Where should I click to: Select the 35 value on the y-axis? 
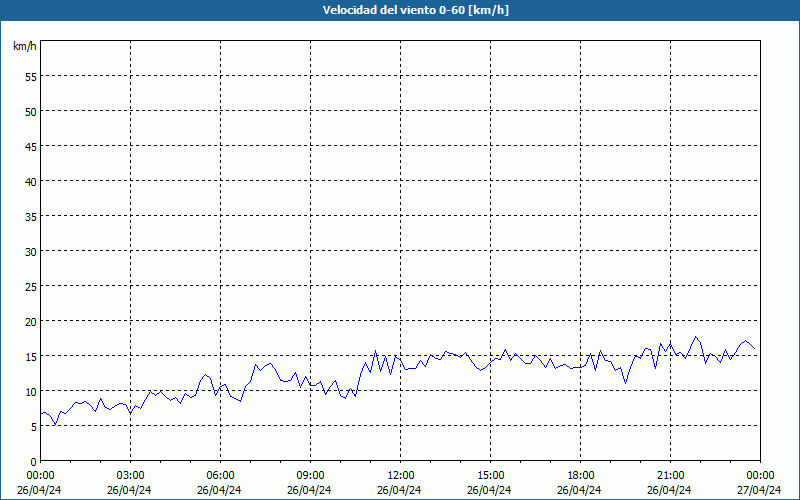click(31, 217)
